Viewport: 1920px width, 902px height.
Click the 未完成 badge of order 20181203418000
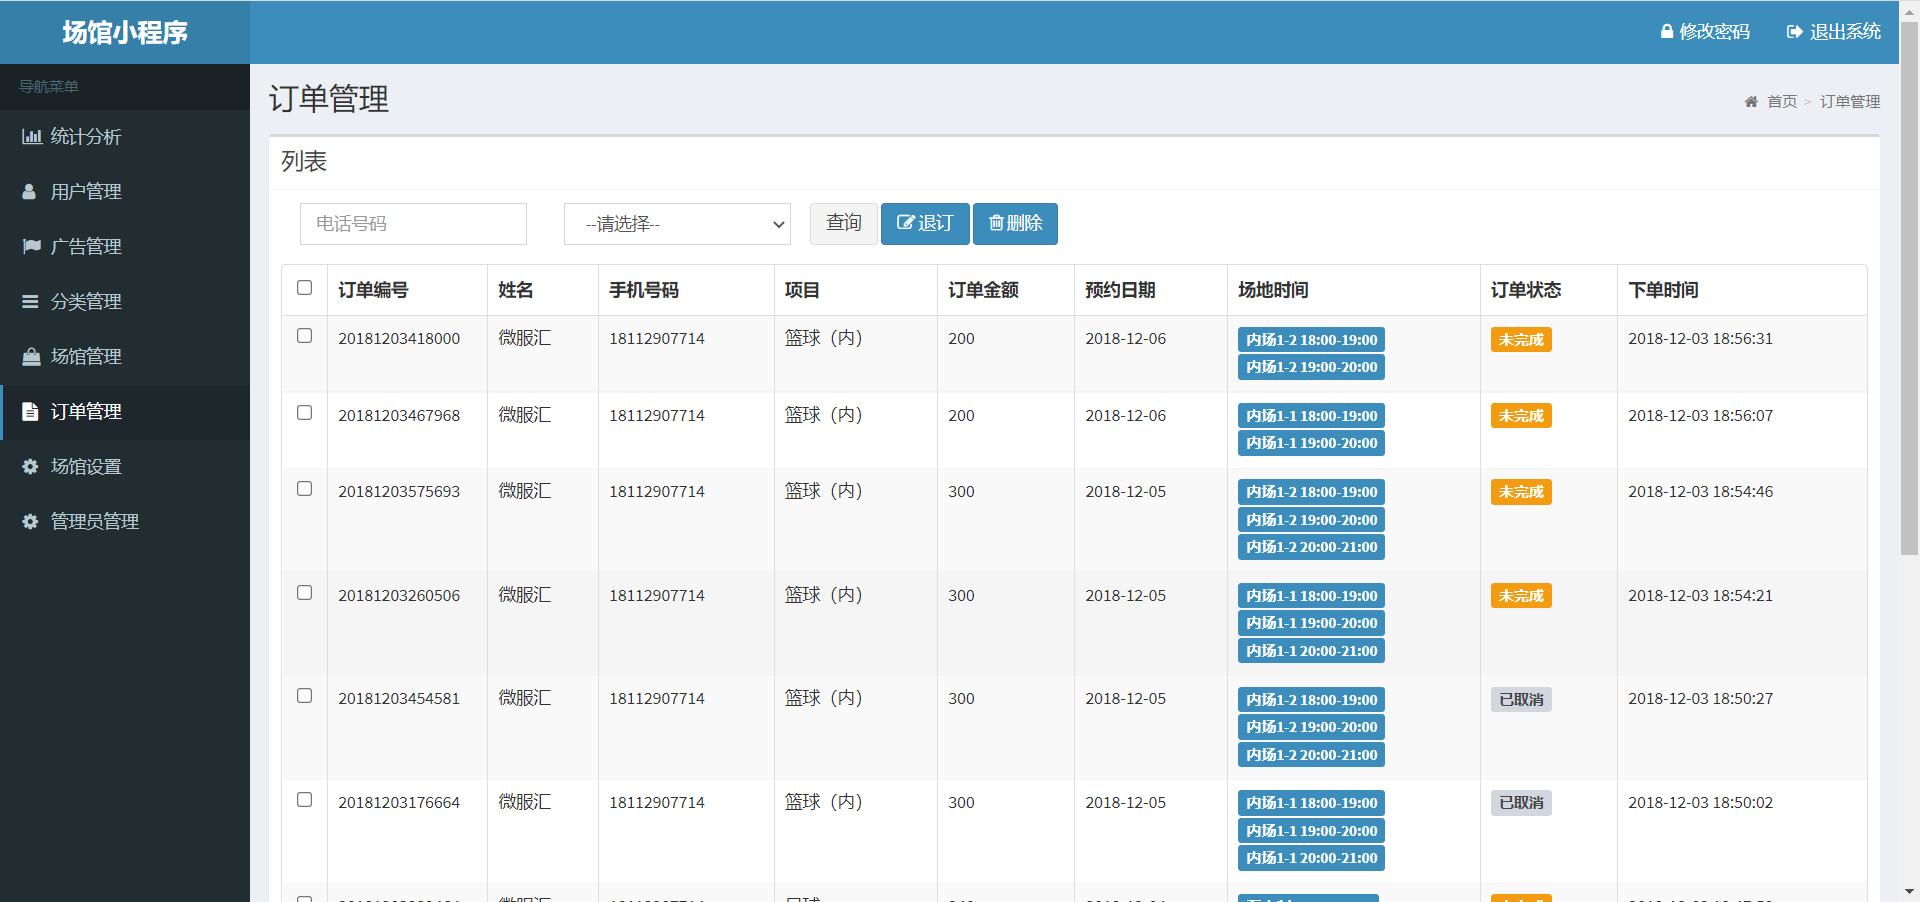pyautogui.click(x=1521, y=340)
